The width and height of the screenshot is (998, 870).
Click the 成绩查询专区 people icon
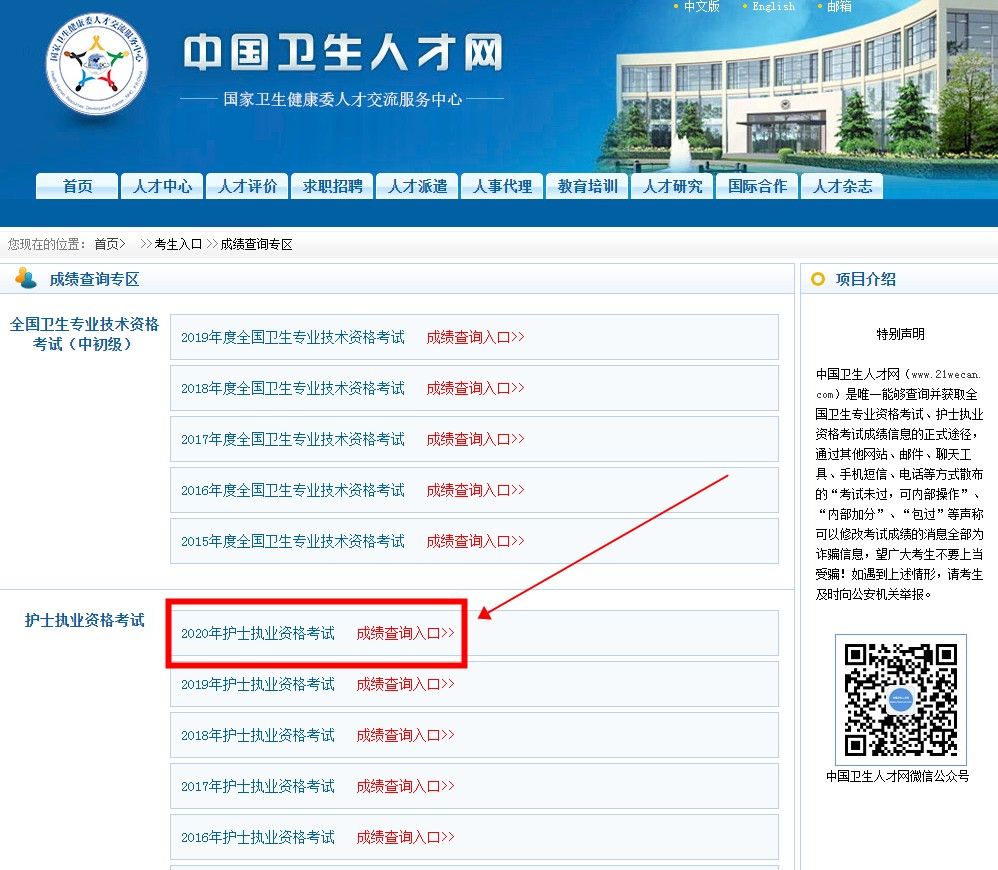pos(25,278)
